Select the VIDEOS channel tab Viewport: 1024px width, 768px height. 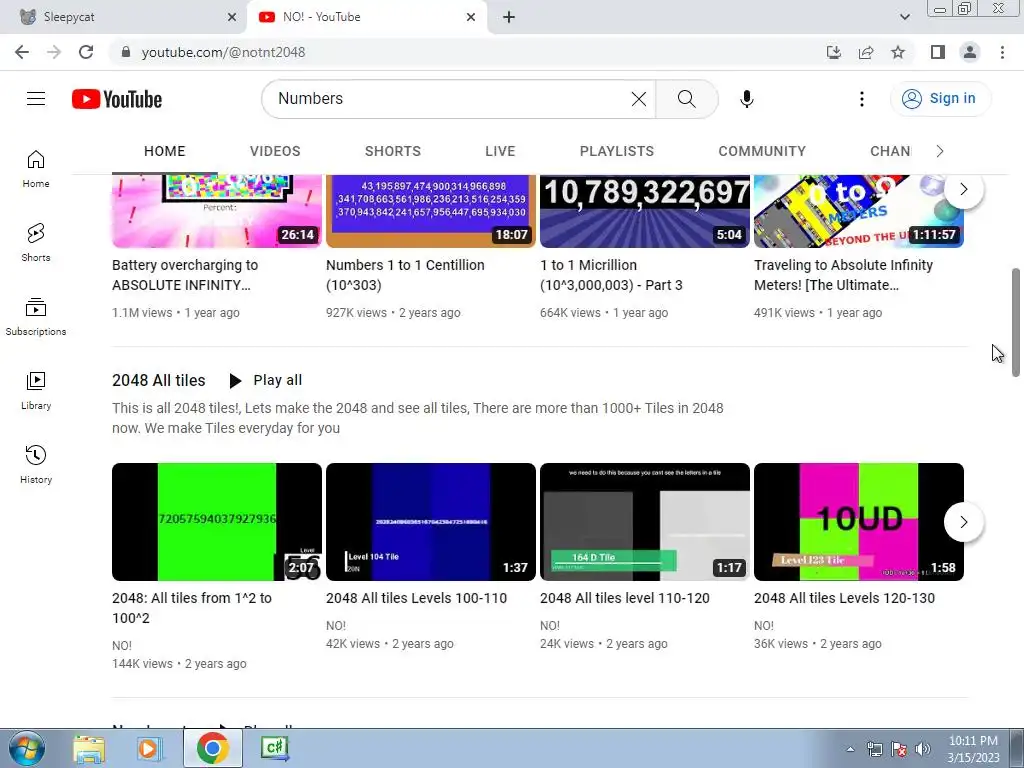click(275, 151)
